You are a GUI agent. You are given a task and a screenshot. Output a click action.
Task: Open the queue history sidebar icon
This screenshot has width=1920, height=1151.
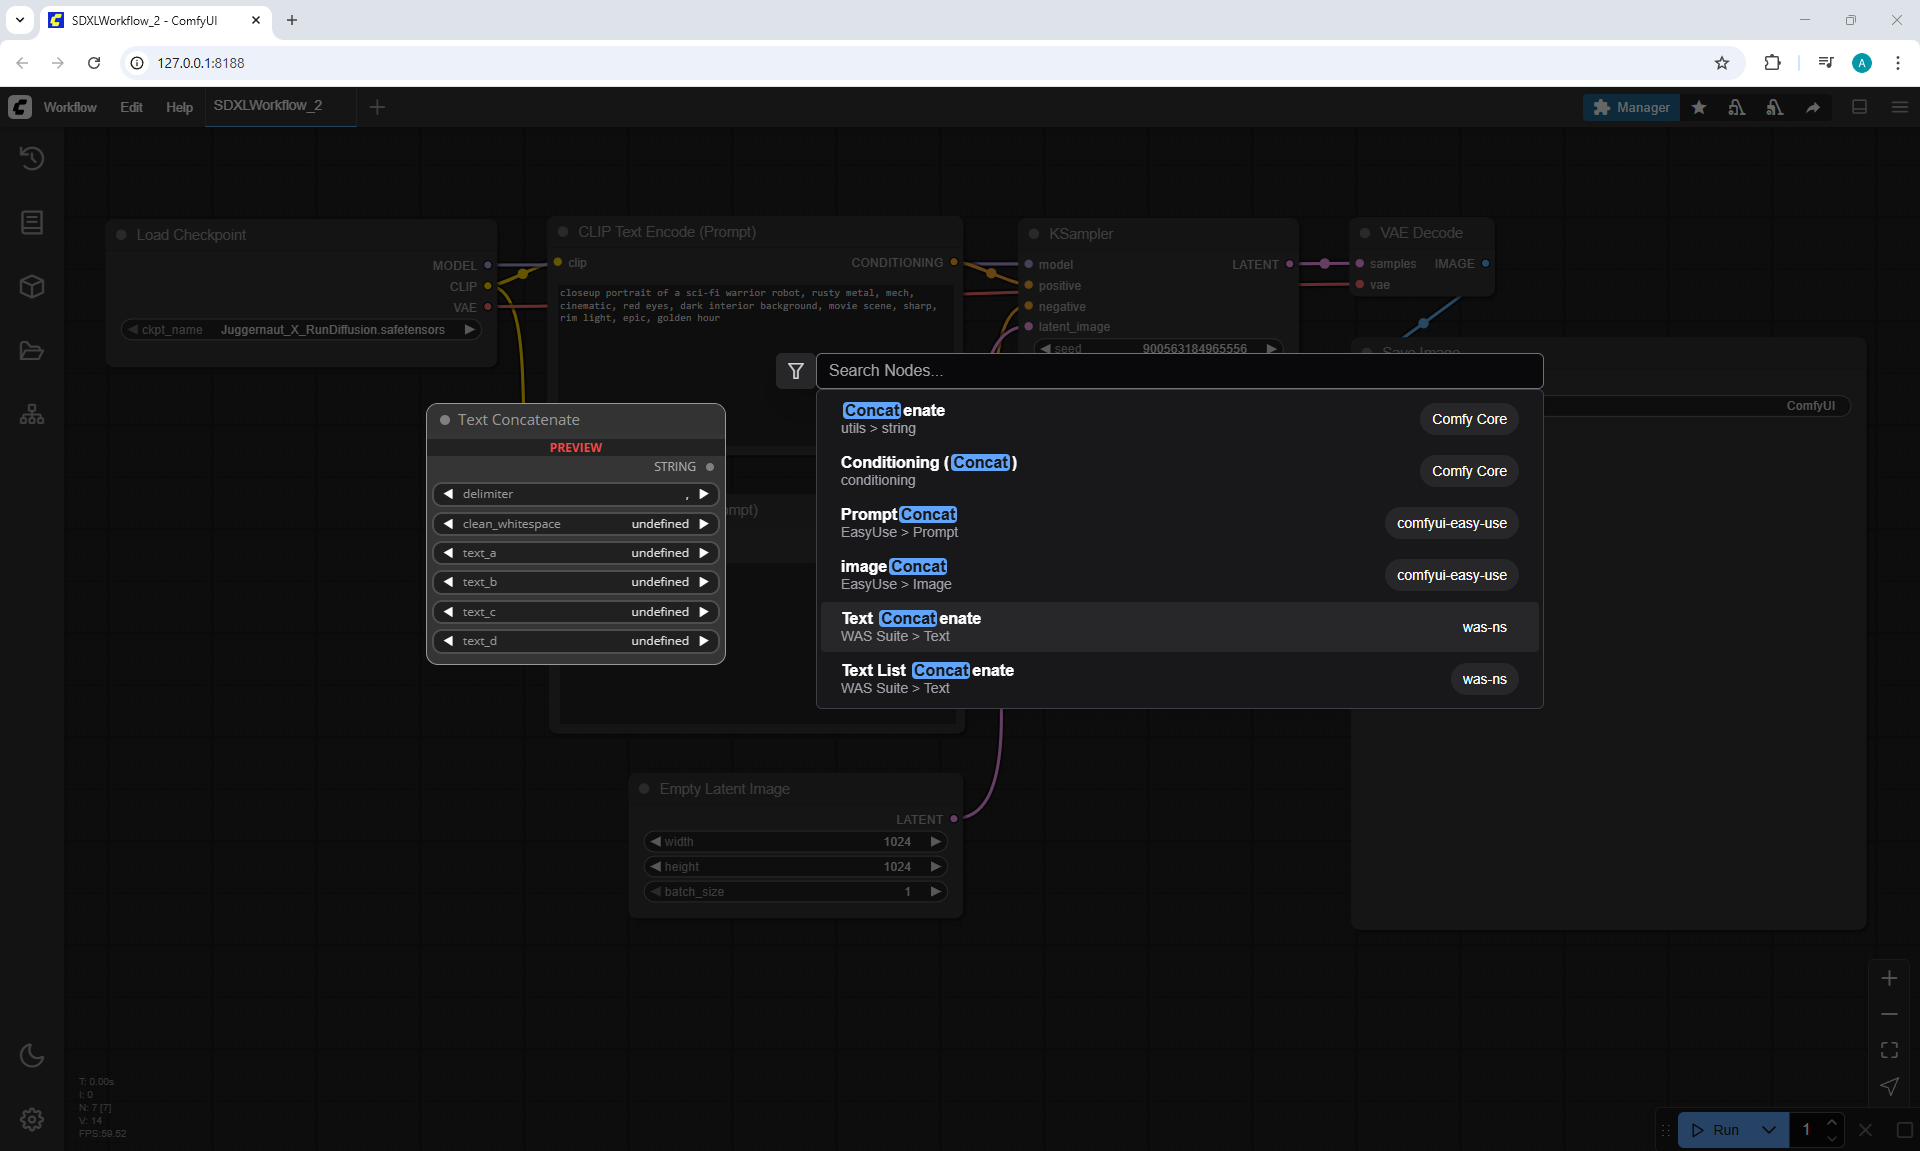click(32, 158)
